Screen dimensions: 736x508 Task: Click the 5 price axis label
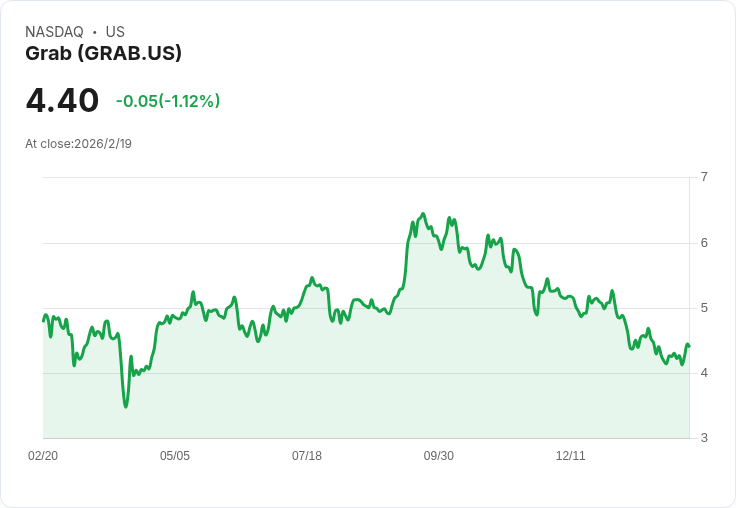point(704,308)
